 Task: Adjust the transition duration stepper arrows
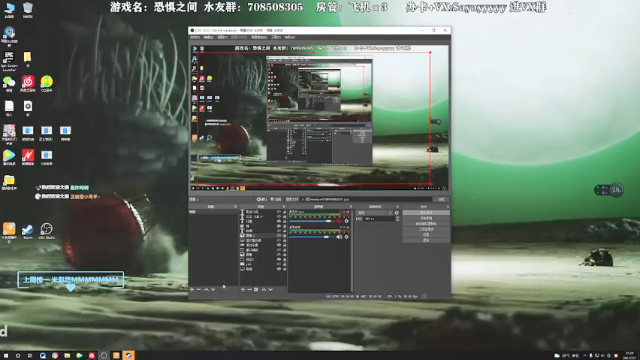397,219
